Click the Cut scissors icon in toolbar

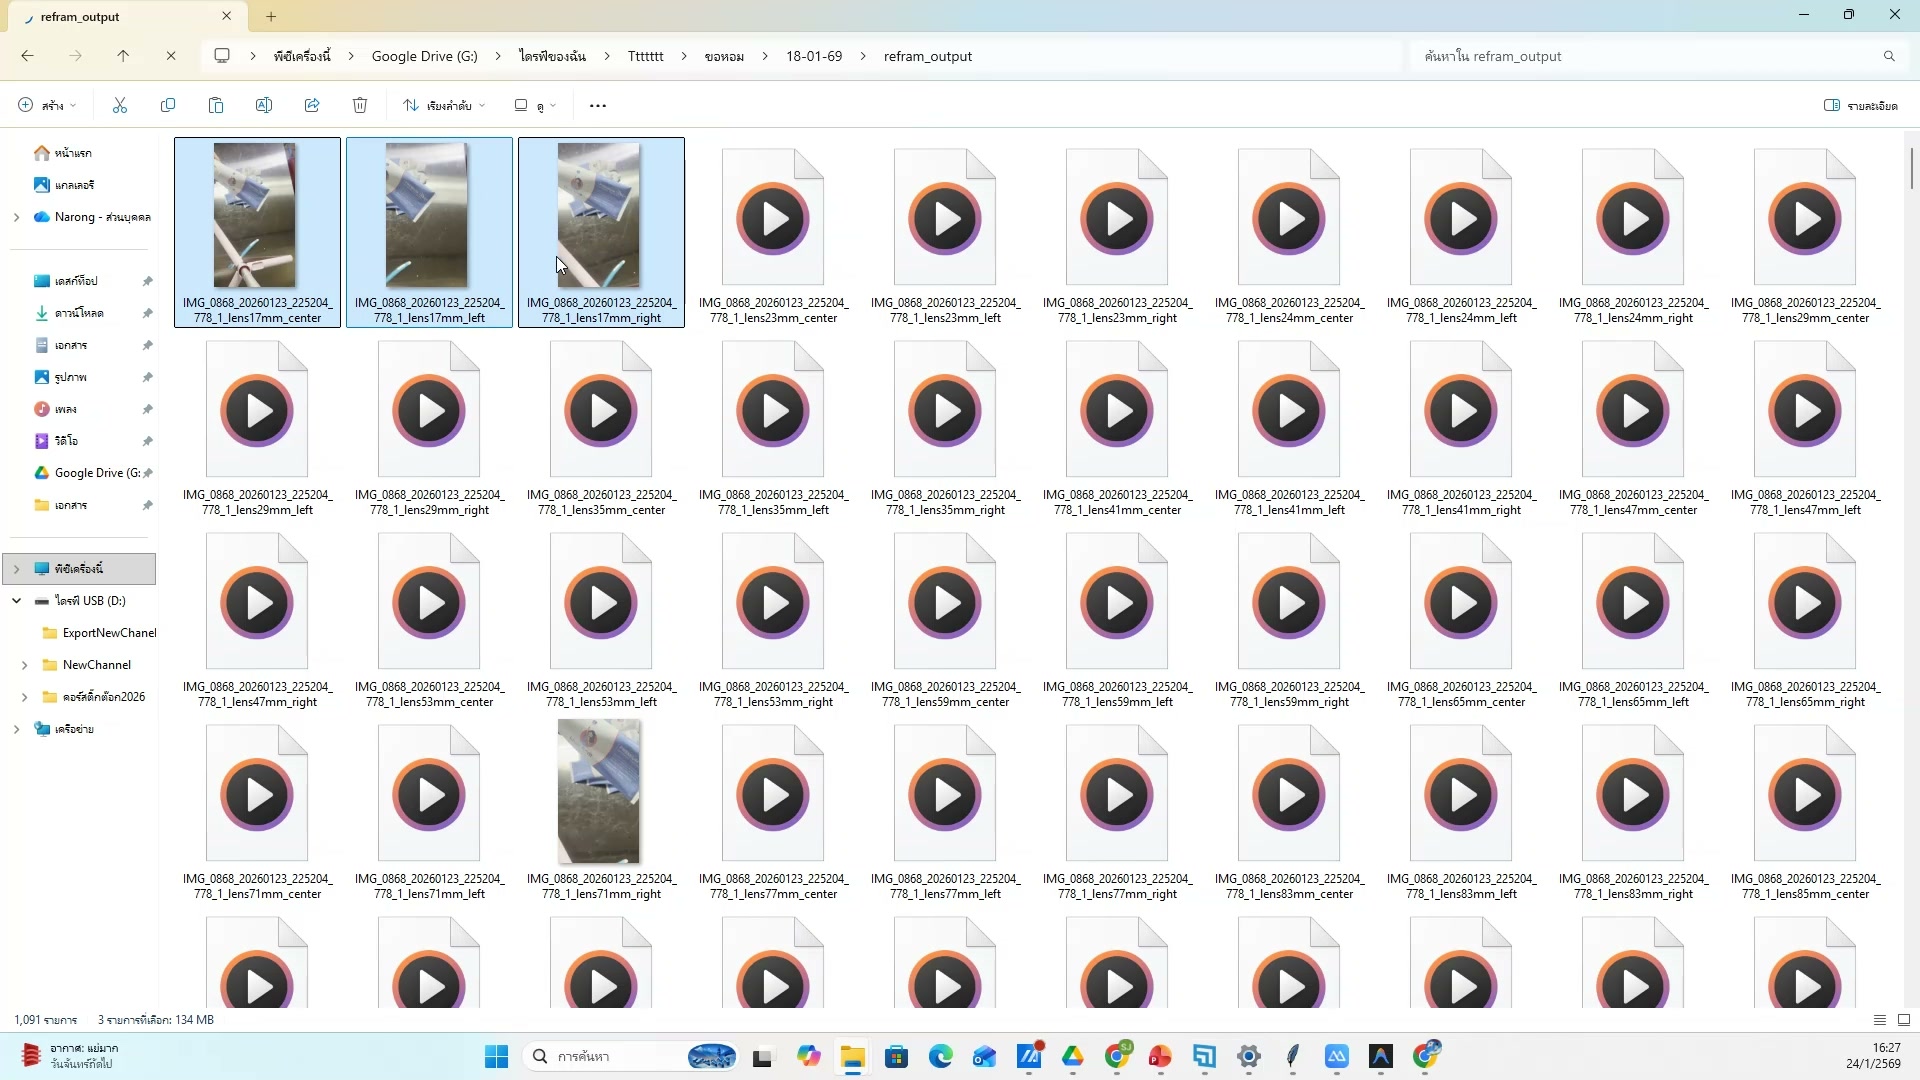click(120, 105)
